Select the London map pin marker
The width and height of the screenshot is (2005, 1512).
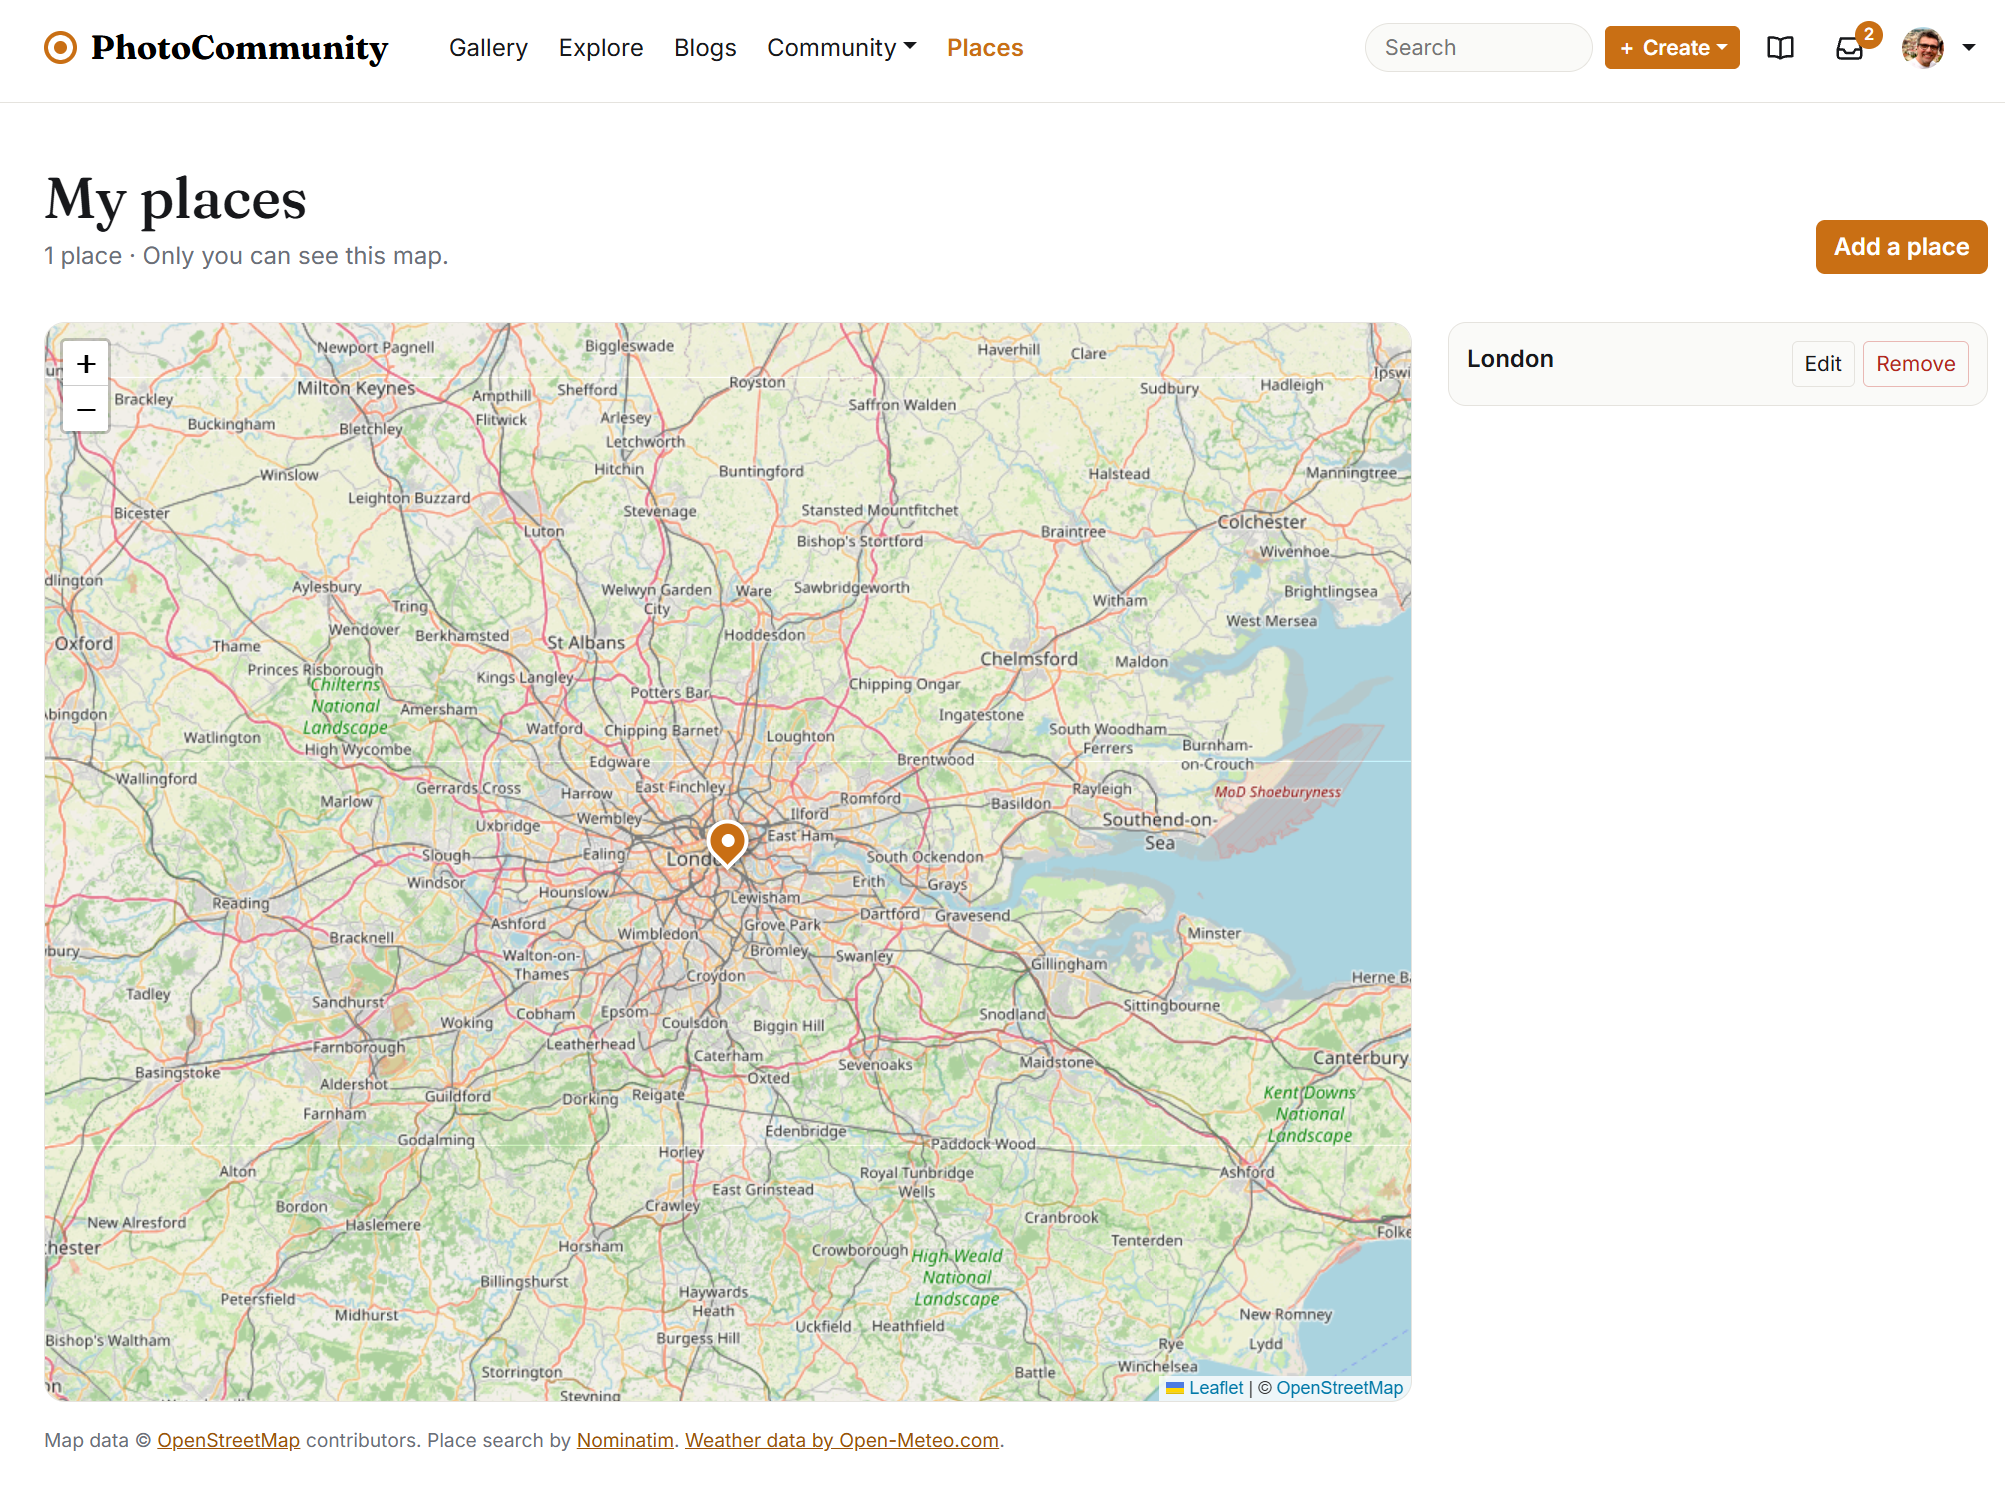click(x=727, y=842)
